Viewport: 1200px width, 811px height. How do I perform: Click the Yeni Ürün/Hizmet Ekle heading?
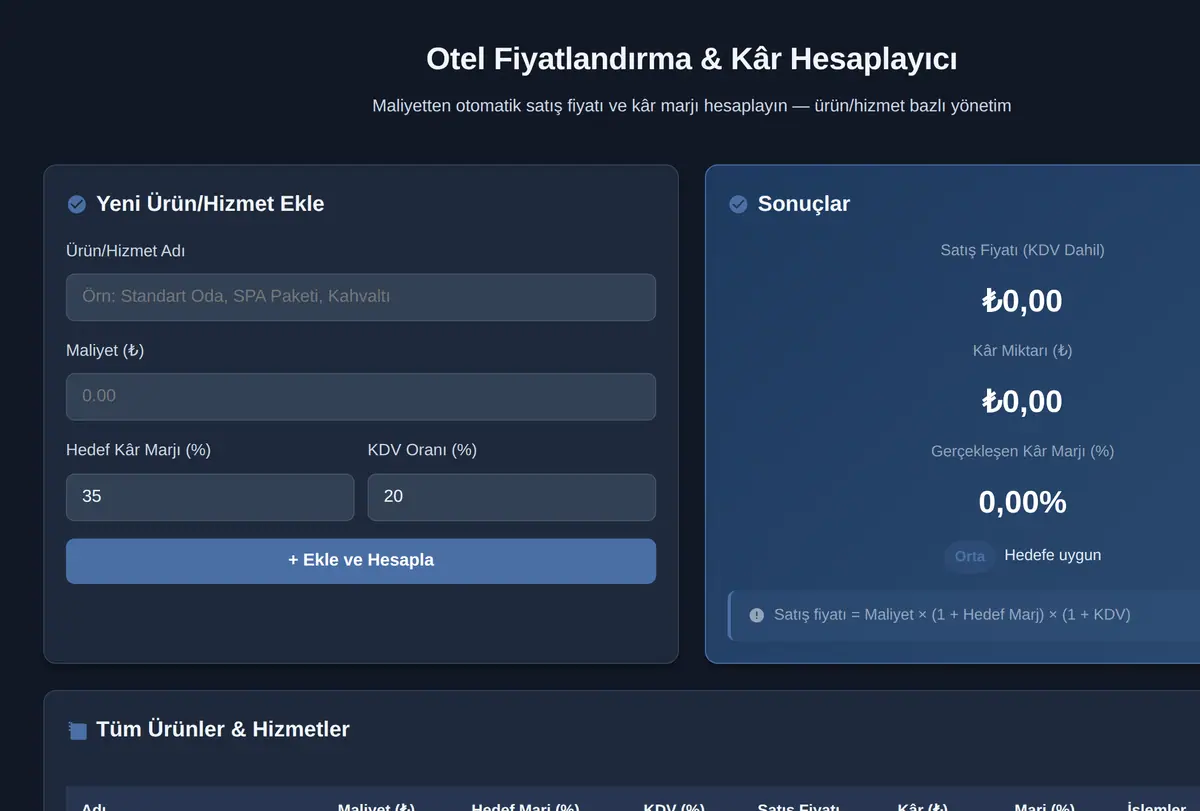pyautogui.click(x=210, y=204)
